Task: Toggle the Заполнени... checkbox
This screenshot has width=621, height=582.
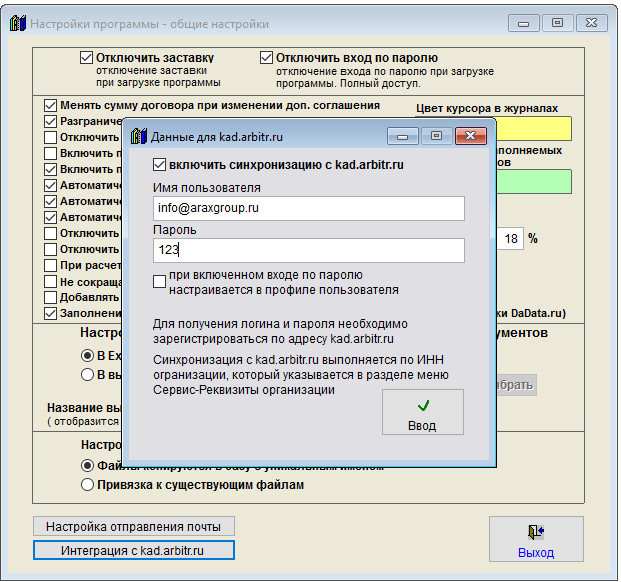Action: 50,313
